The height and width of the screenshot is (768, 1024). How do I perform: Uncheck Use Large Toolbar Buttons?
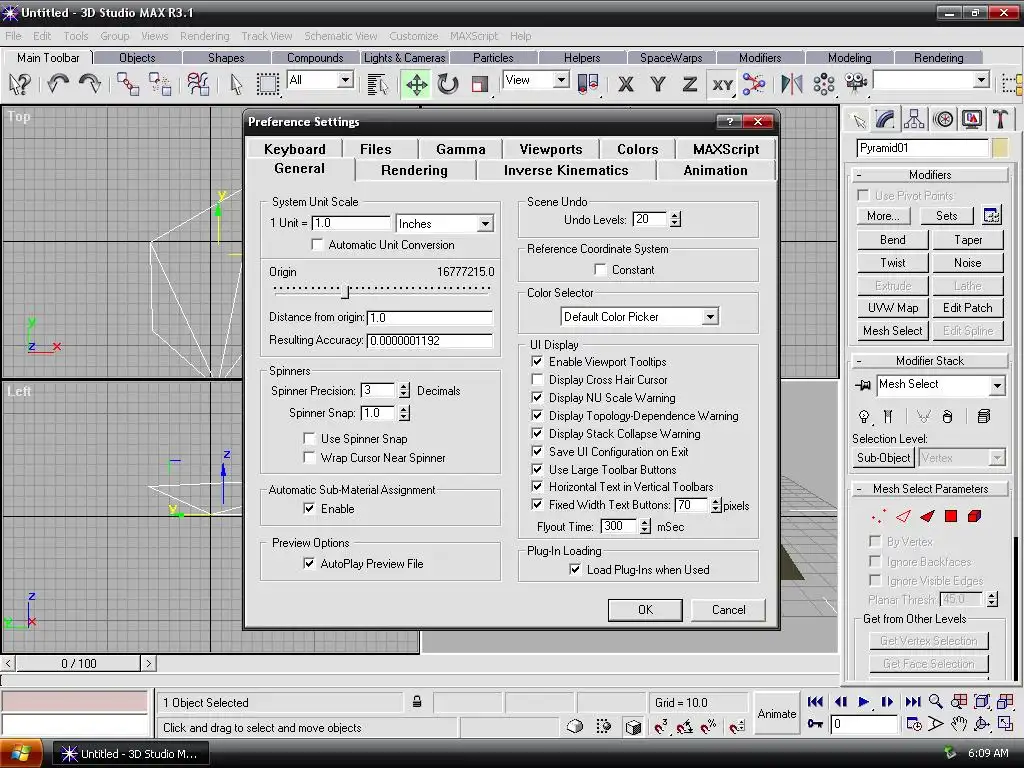pyautogui.click(x=537, y=469)
